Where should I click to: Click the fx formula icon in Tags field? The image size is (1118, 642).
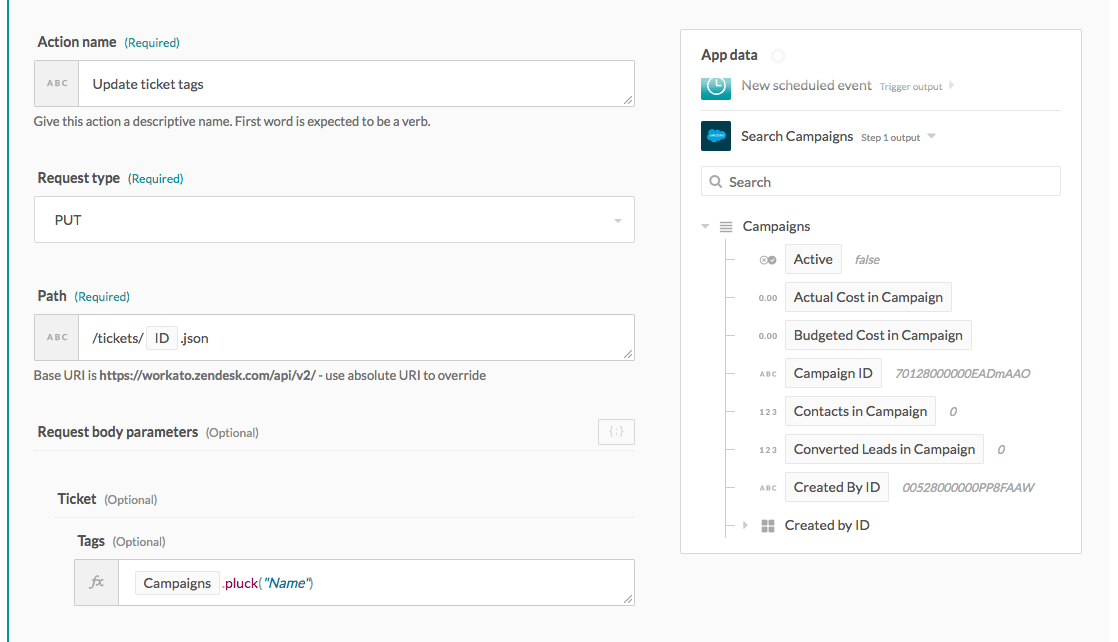click(x=97, y=582)
